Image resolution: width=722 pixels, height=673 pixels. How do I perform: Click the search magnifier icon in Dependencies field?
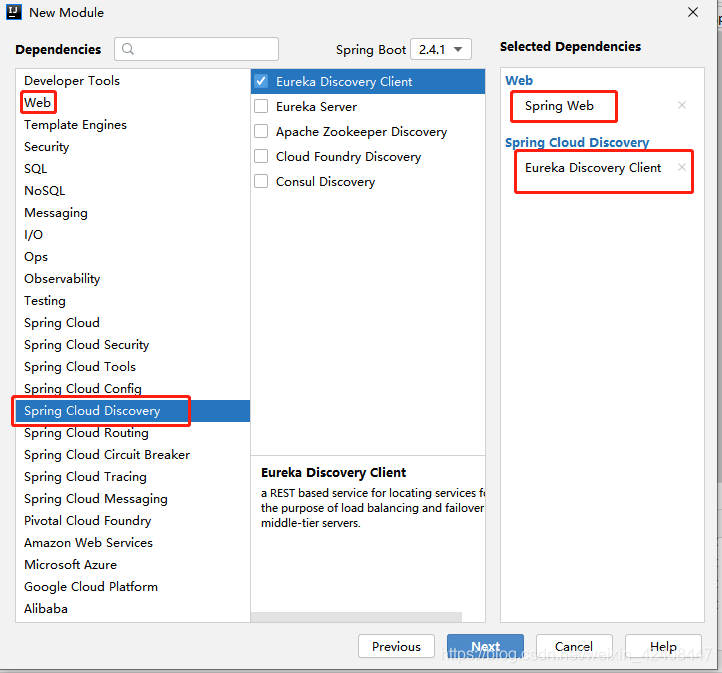pyautogui.click(x=128, y=49)
